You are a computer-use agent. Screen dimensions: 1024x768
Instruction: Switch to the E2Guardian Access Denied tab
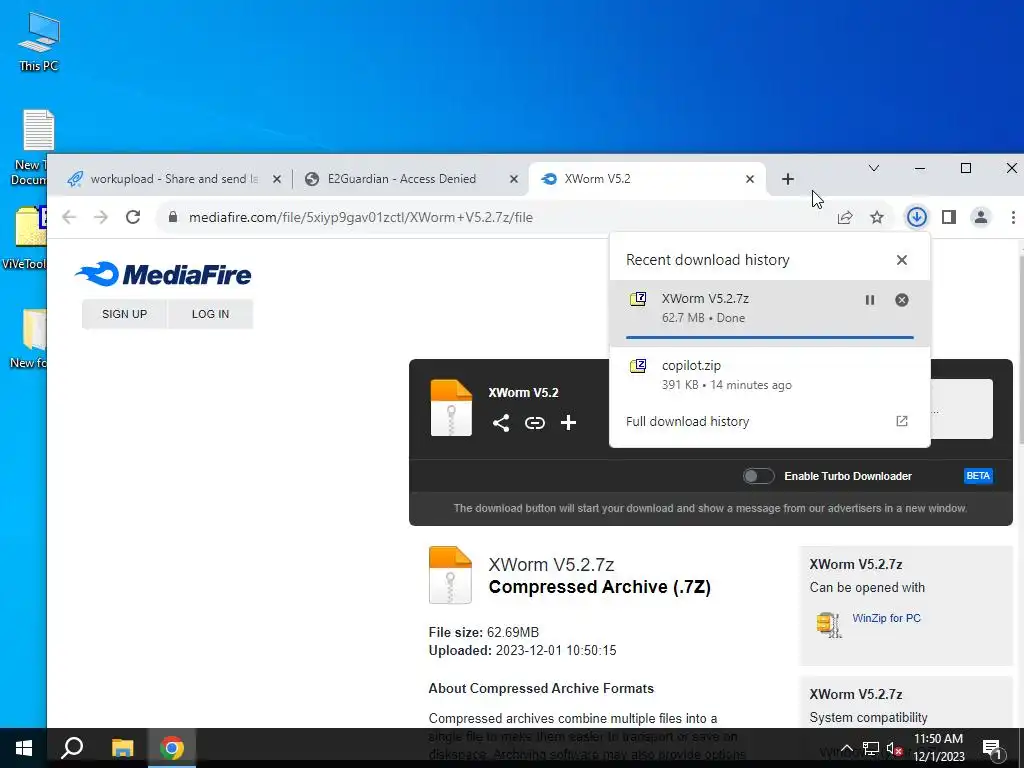click(411, 179)
